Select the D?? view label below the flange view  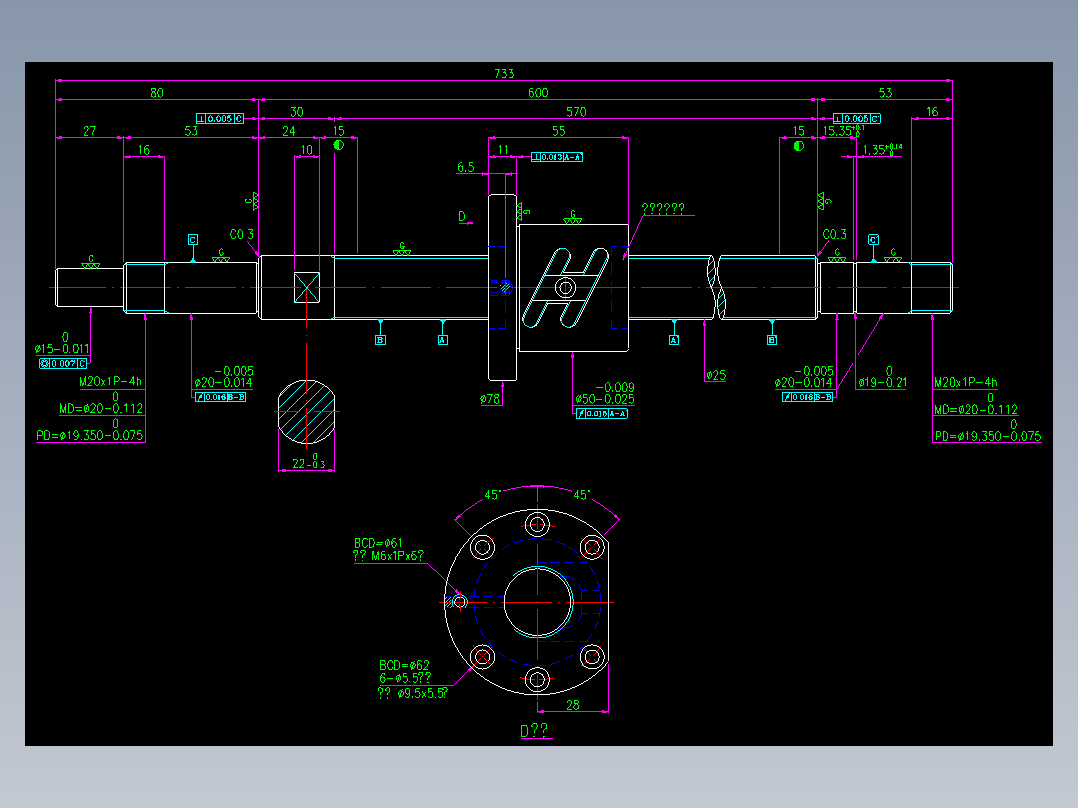535,731
